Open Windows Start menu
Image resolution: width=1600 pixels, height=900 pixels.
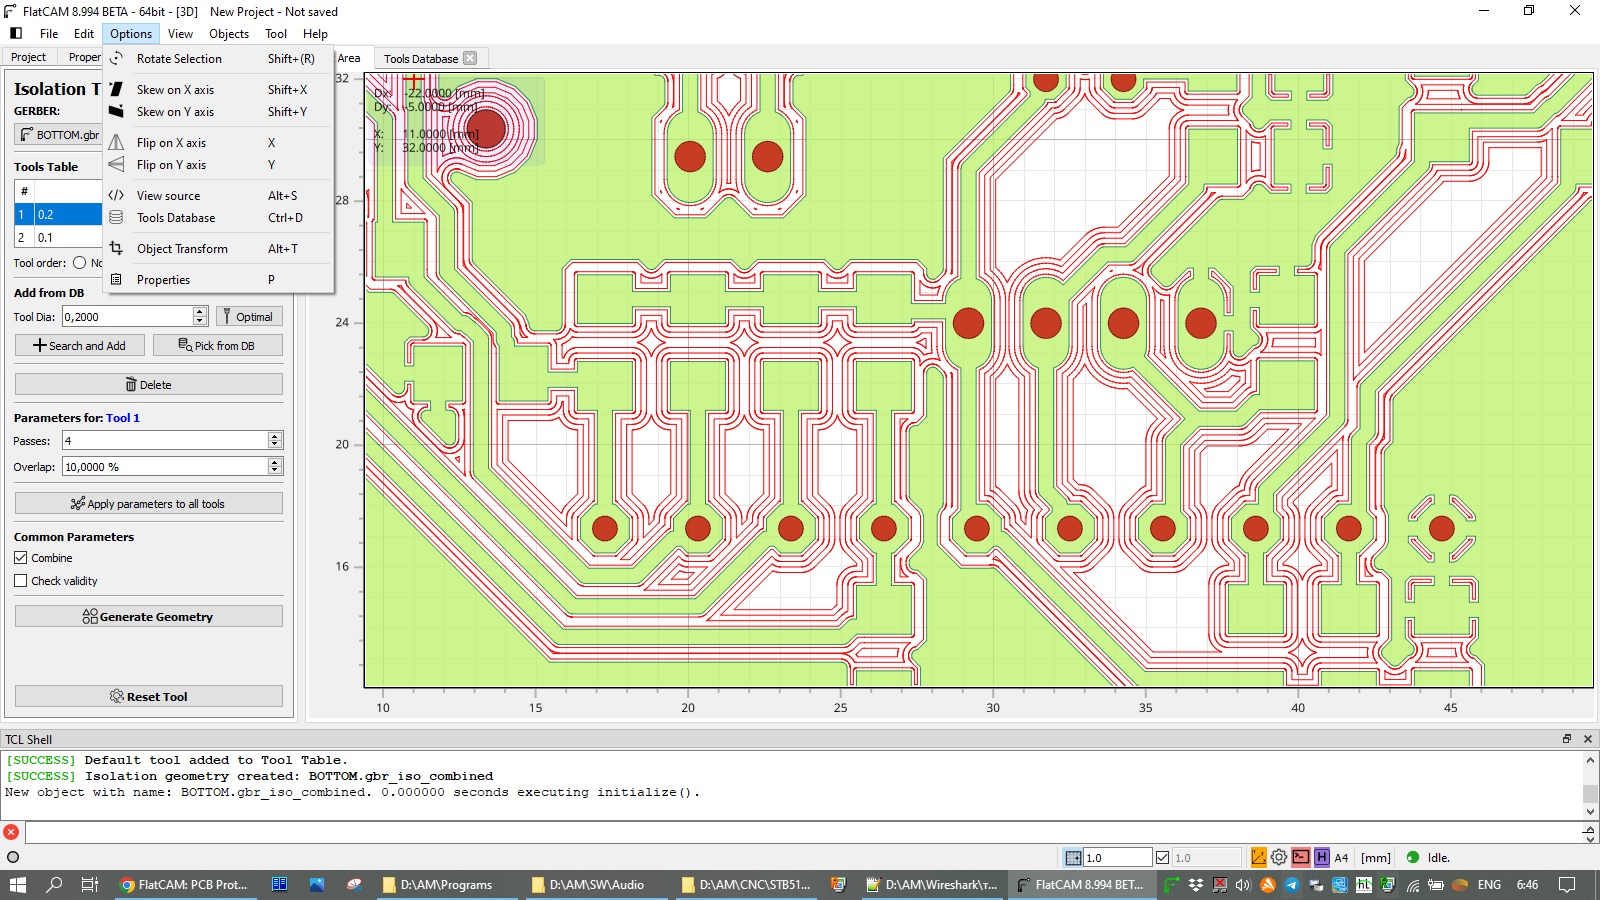tap(17, 884)
